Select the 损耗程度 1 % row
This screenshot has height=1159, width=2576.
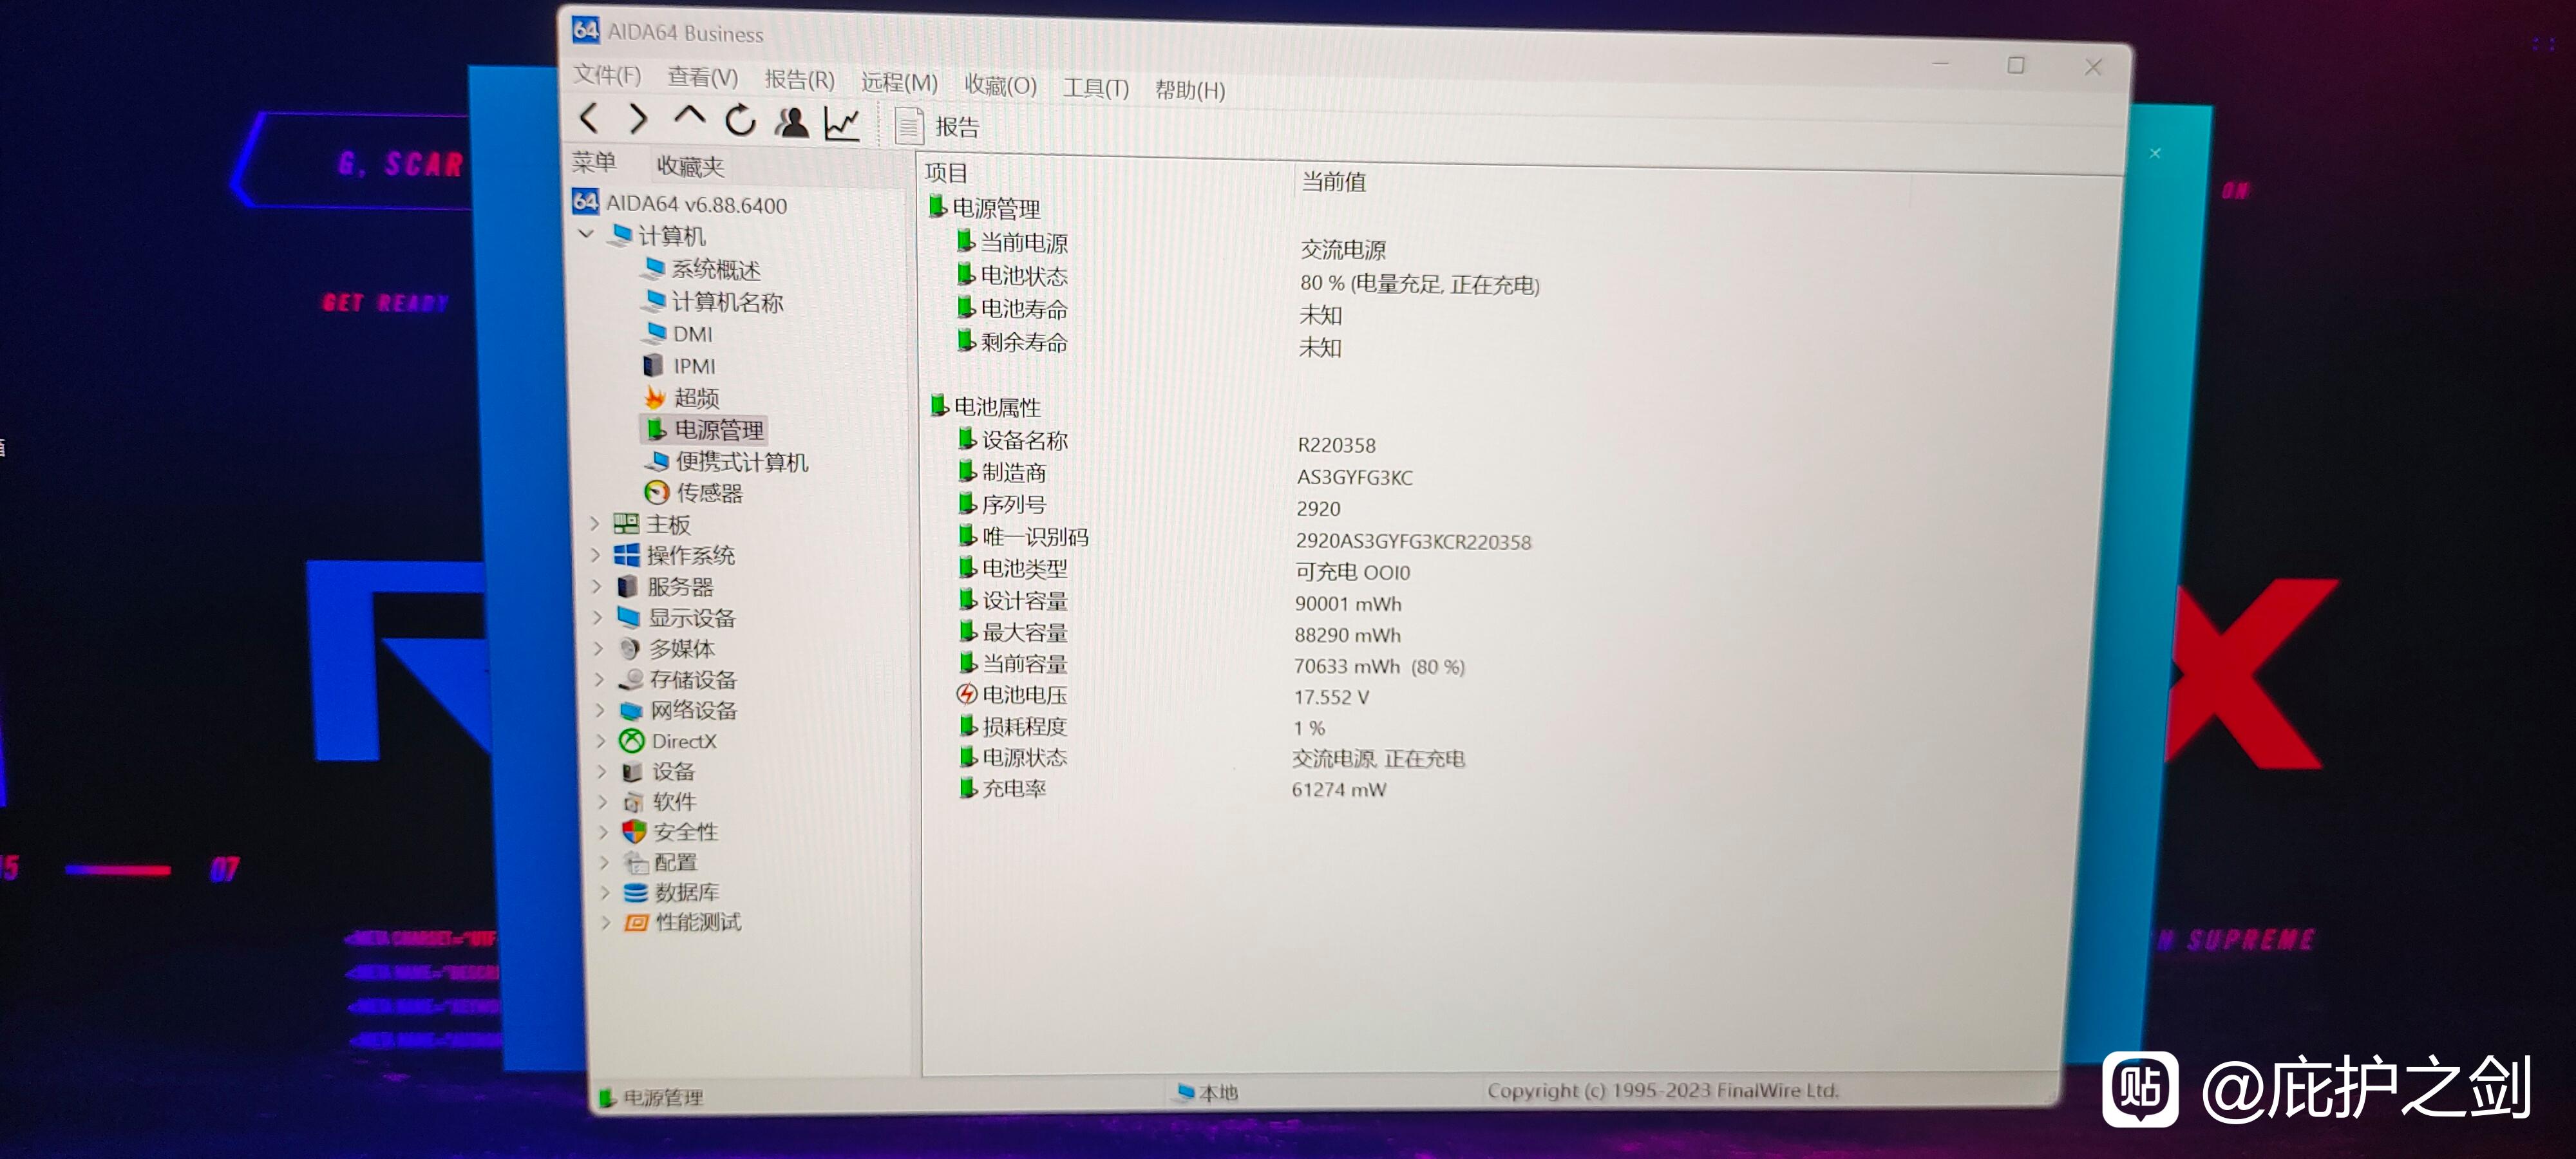coord(1141,726)
